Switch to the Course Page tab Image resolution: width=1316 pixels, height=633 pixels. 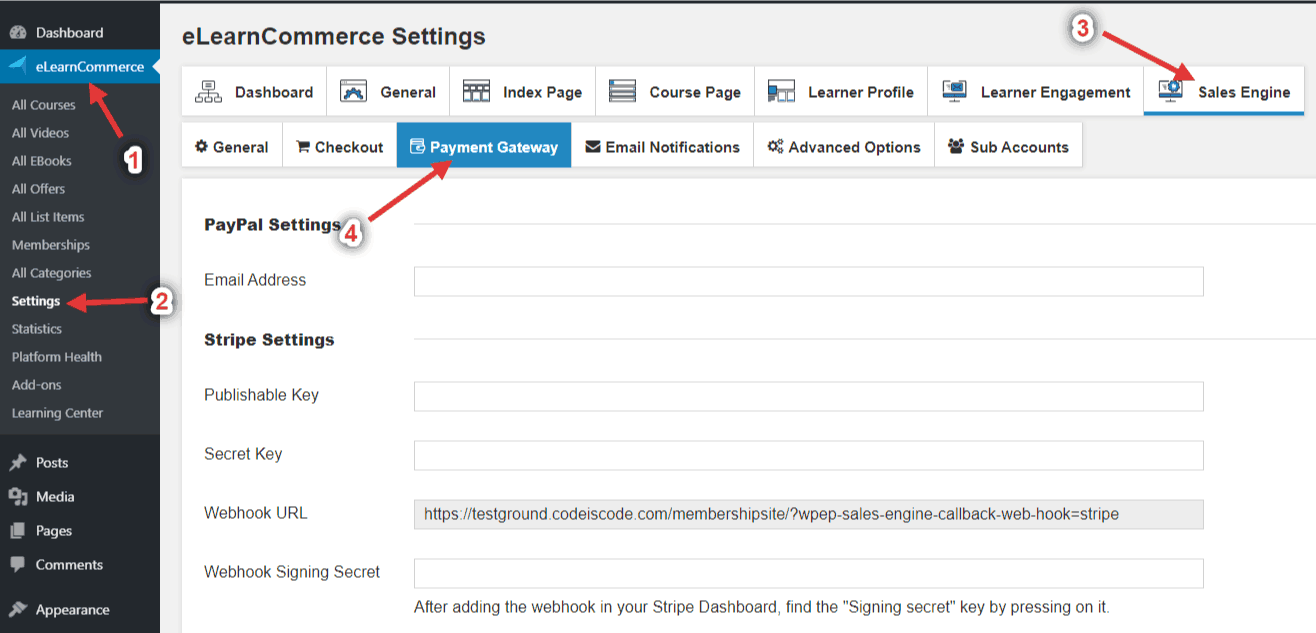(x=675, y=92)
